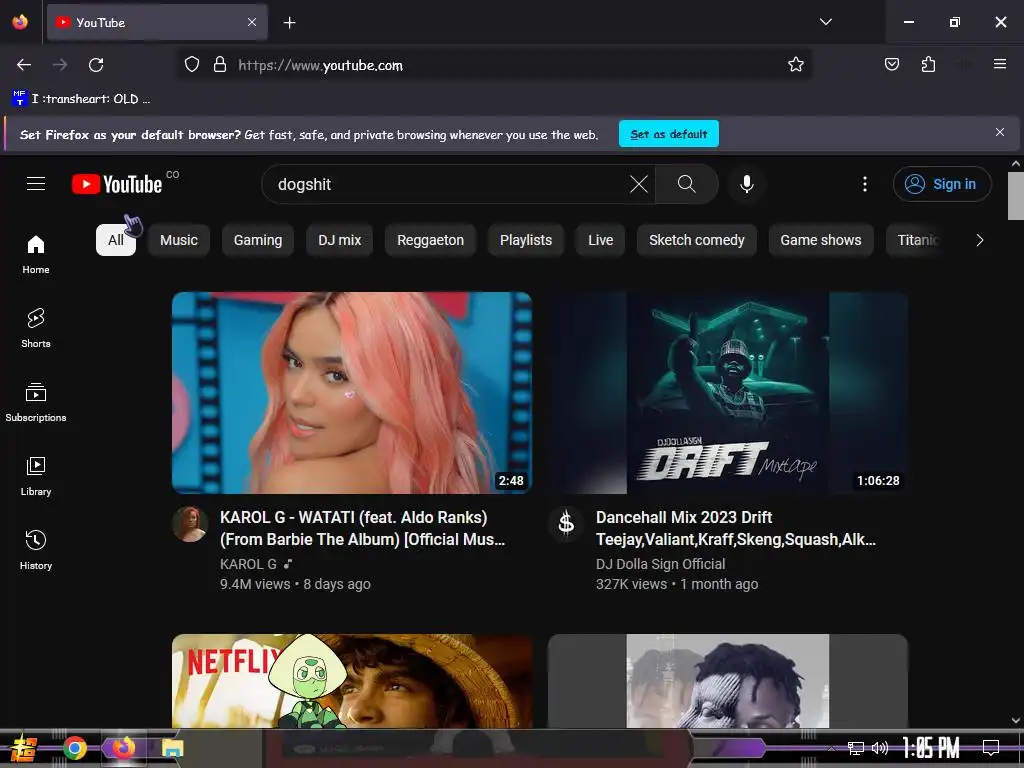The height and width of the screenshot is (768, 1024).
Task: Click the KAROL G channel avatar
Action: [x=190, y=524]
